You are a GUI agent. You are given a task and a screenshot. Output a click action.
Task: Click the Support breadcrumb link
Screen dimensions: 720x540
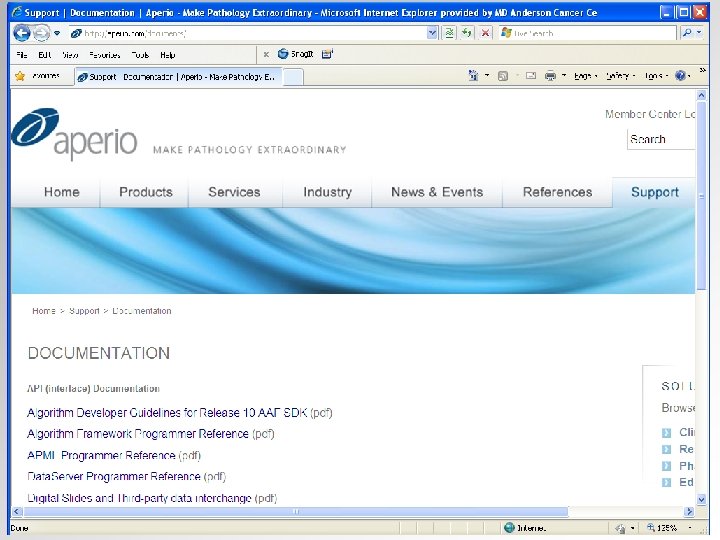(x=84, y=311)
